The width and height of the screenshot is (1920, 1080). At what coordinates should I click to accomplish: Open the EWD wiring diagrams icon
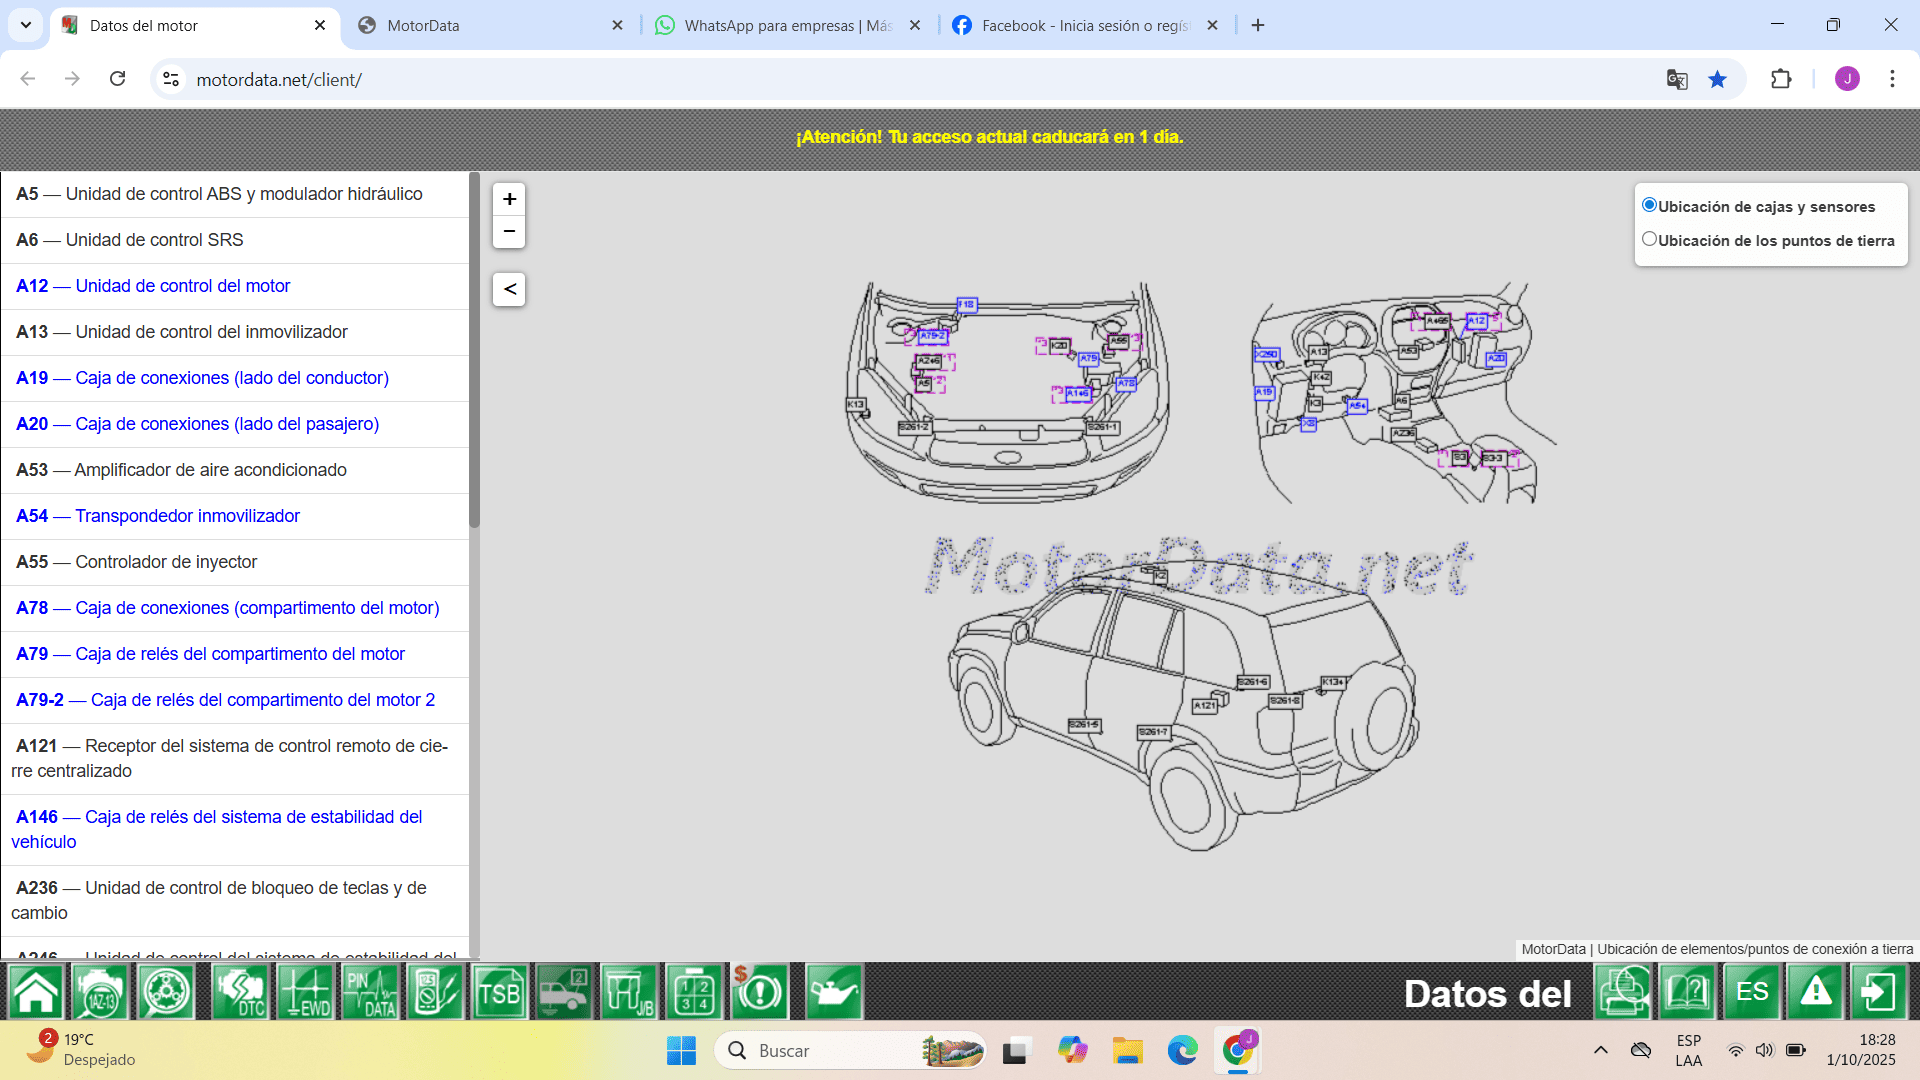pyautogui.click(x=306, y=992)
